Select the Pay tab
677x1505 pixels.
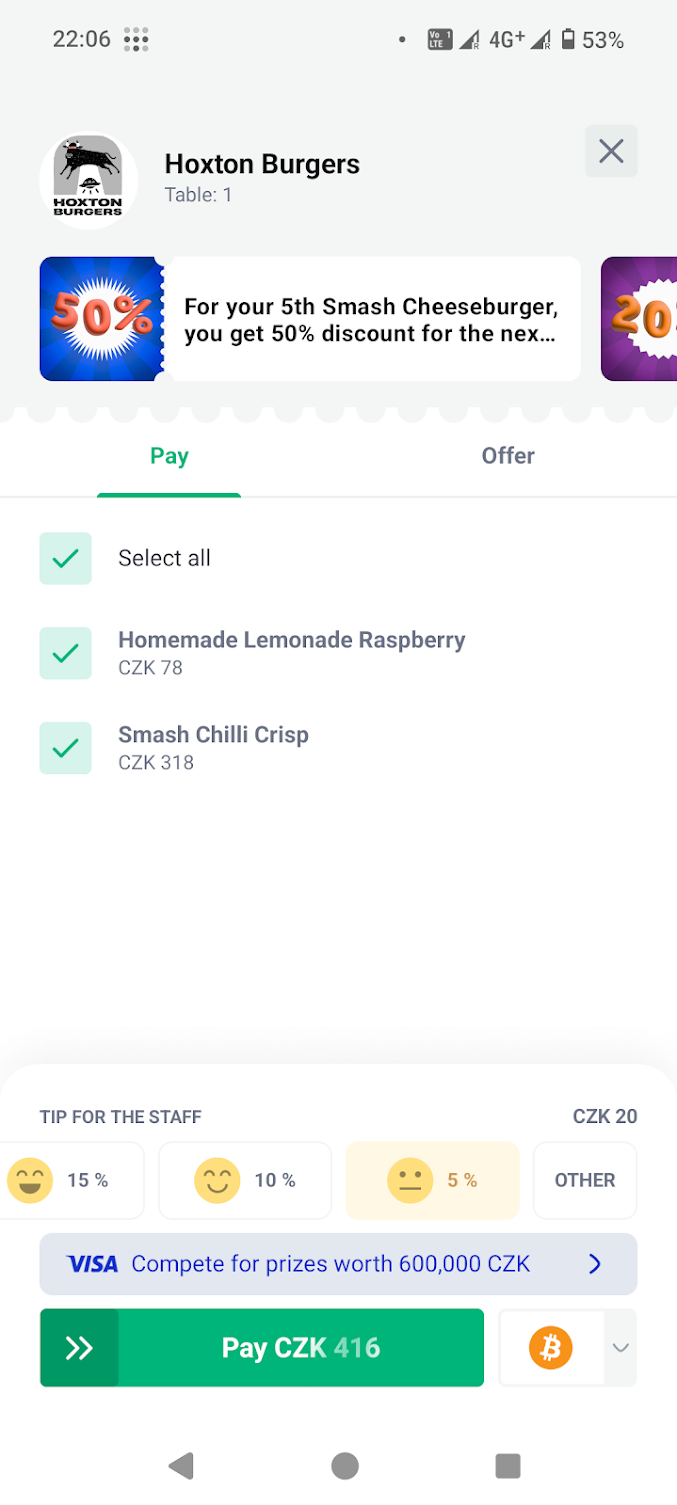169,456
